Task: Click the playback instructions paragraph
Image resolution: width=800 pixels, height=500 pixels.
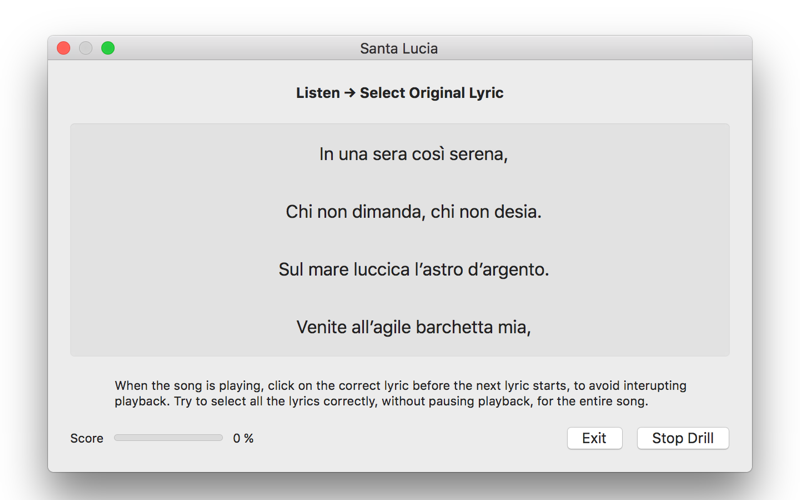Action: (400, 393)
